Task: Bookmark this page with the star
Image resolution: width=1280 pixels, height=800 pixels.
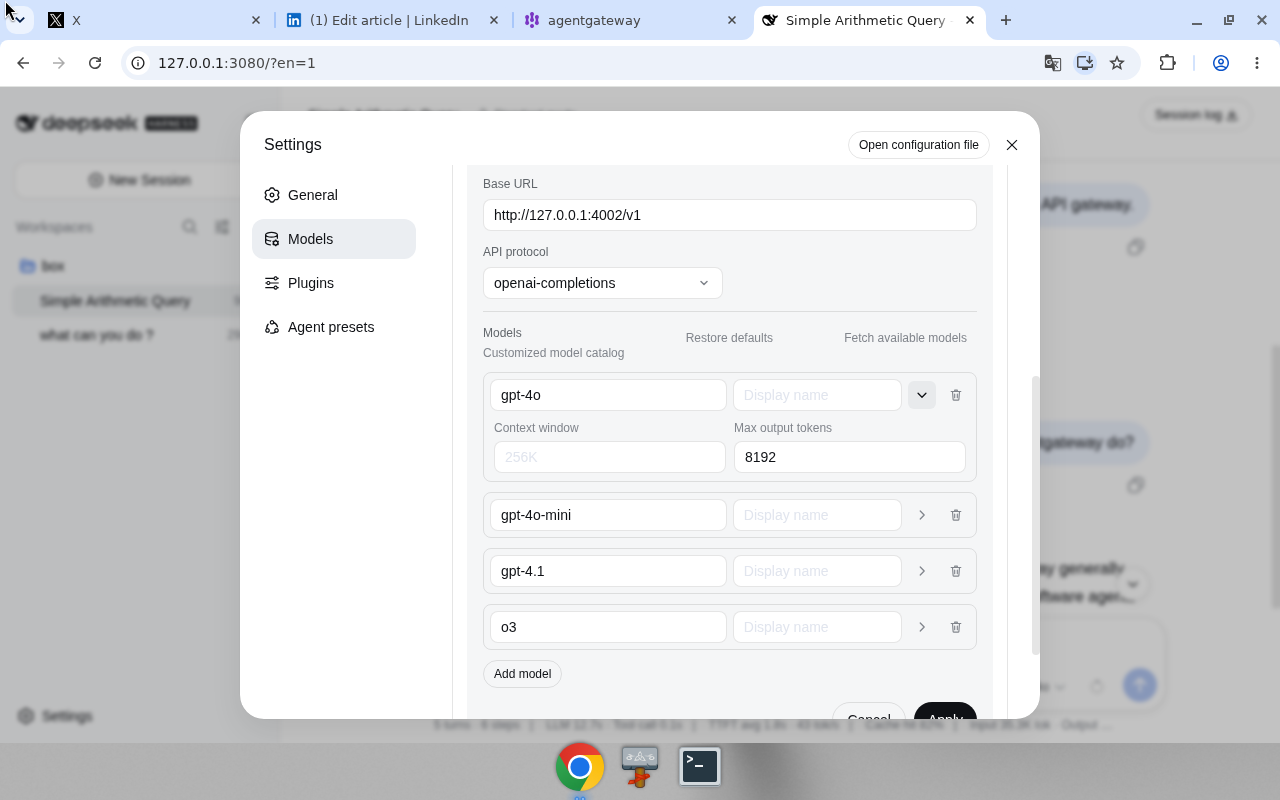Action: (1117, 63)
